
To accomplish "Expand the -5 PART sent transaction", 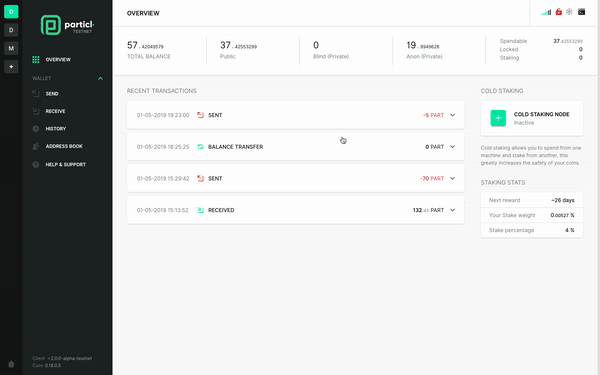I will pyautogui.click(x=452, y=115).
